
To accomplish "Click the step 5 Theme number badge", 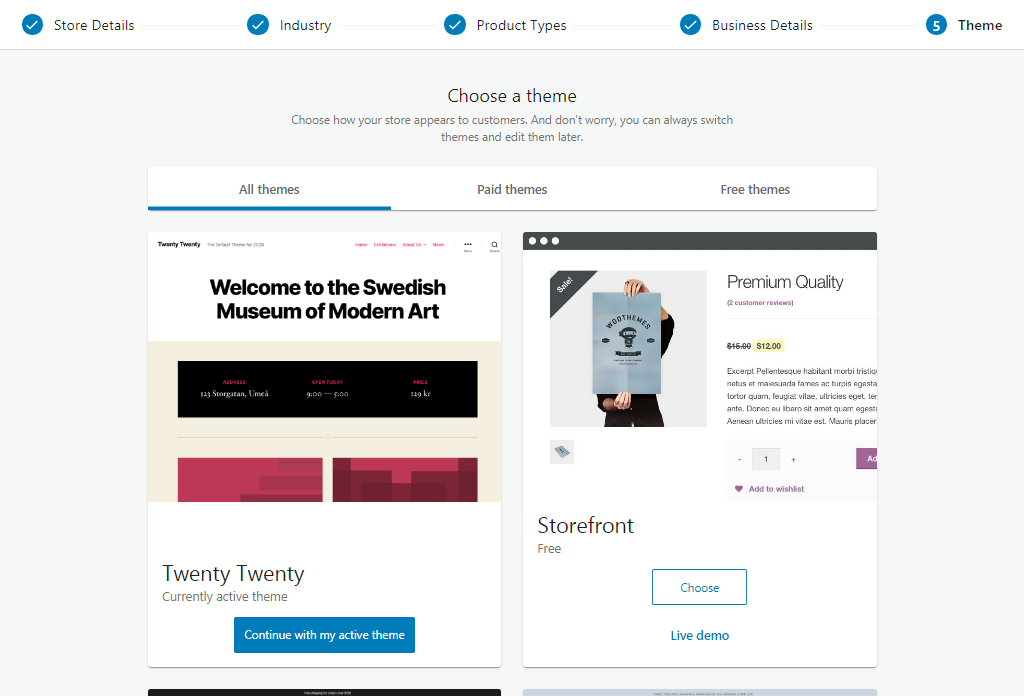I will (936, 25).
